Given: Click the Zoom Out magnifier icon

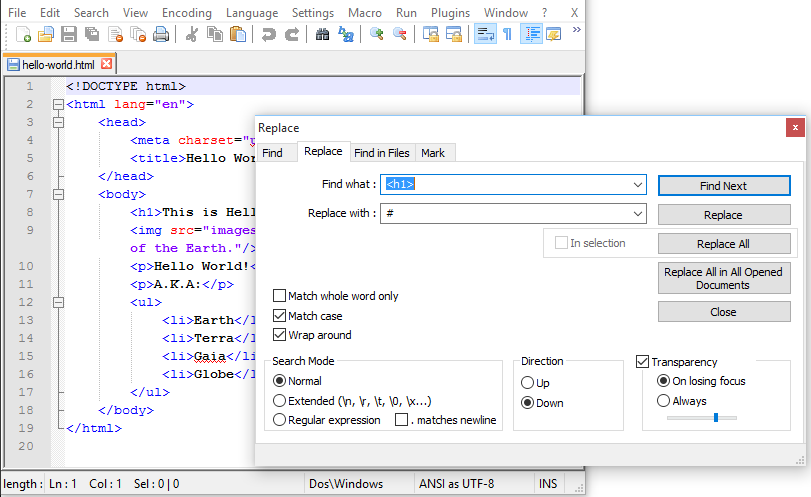Looking at the screenshot, I should (399, 34).
